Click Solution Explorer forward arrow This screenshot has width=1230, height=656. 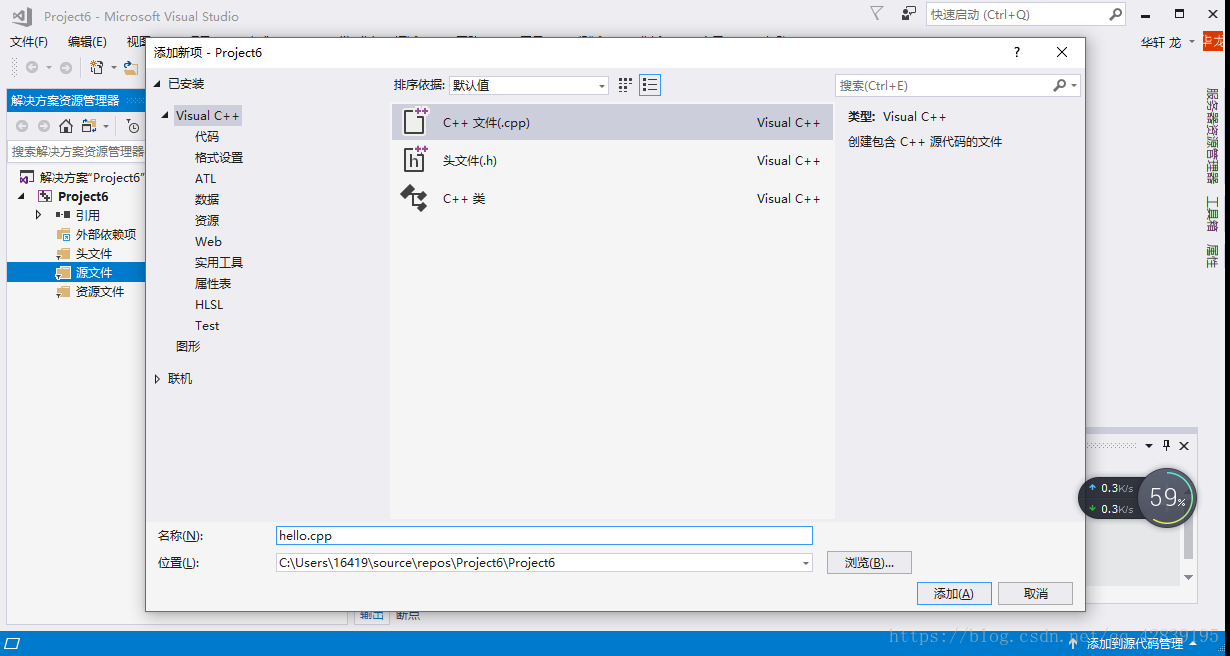click(44, 126)
